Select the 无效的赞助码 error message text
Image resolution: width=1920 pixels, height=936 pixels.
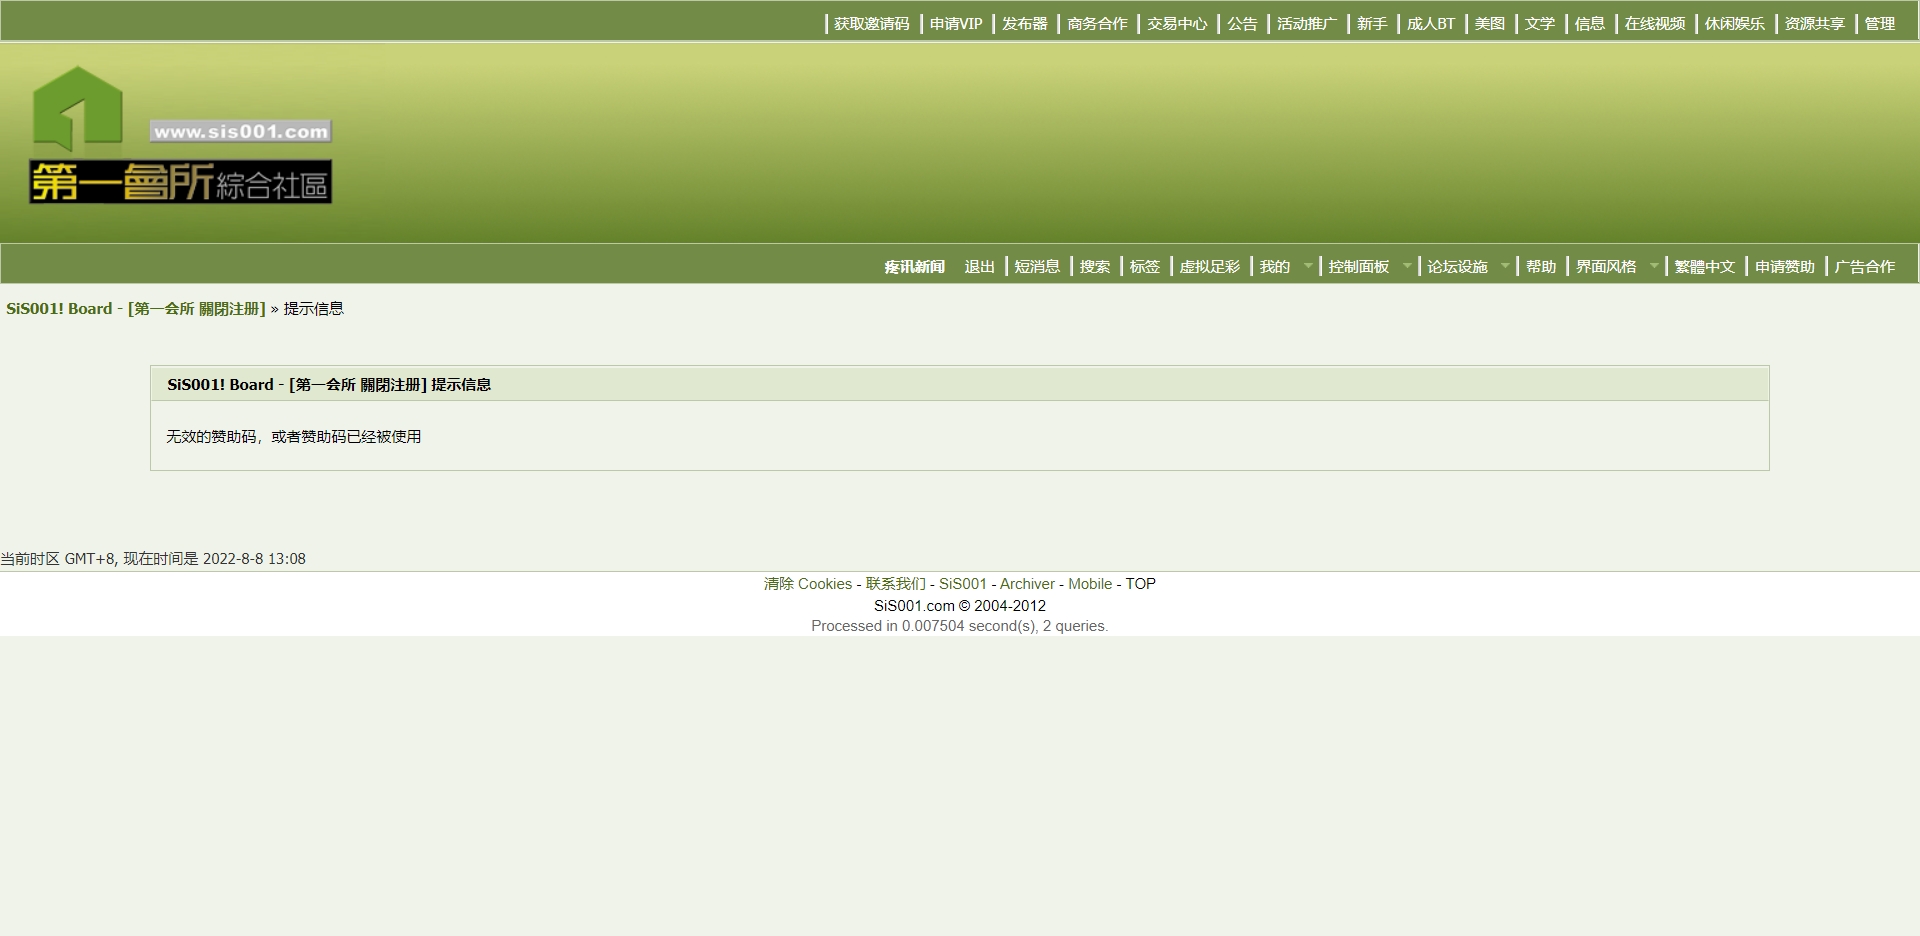[x=294, y=437]
